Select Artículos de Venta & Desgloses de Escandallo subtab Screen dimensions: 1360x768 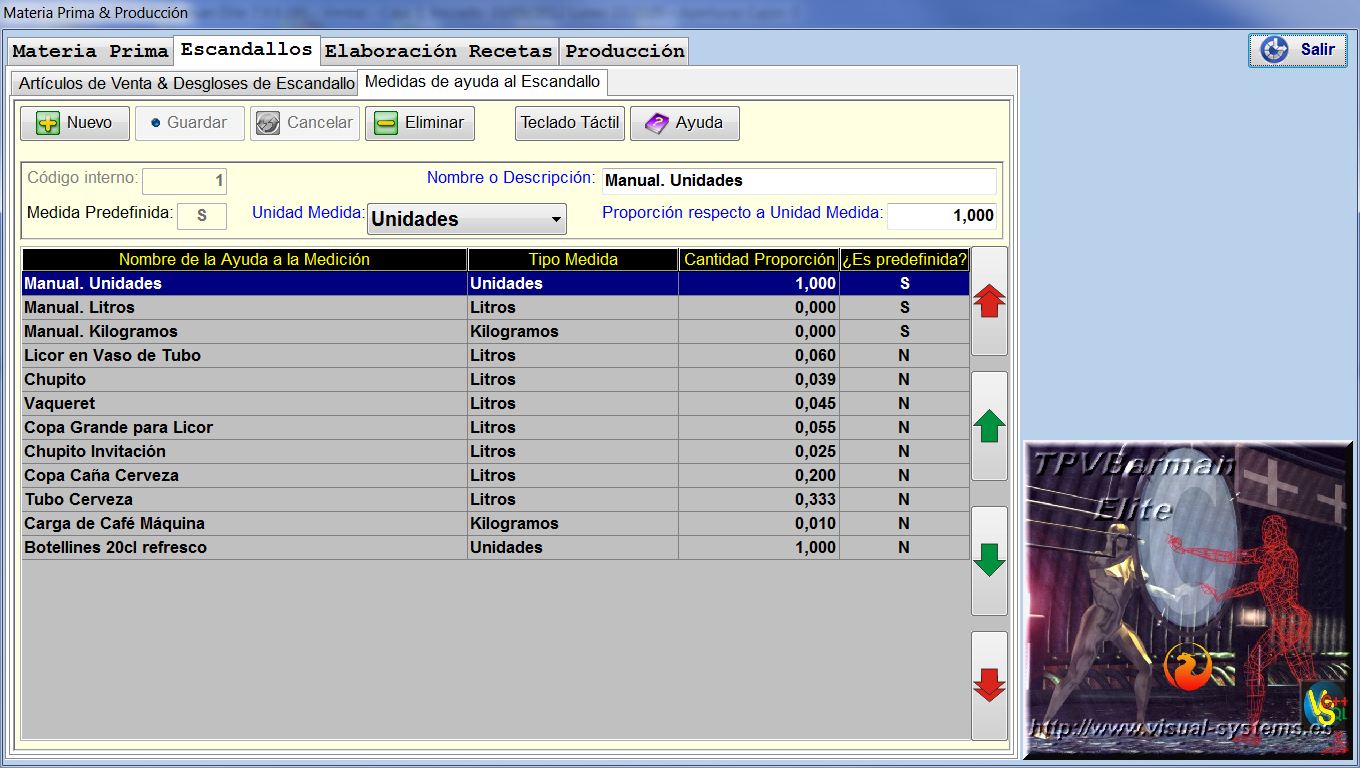click(x=186, y=83)
